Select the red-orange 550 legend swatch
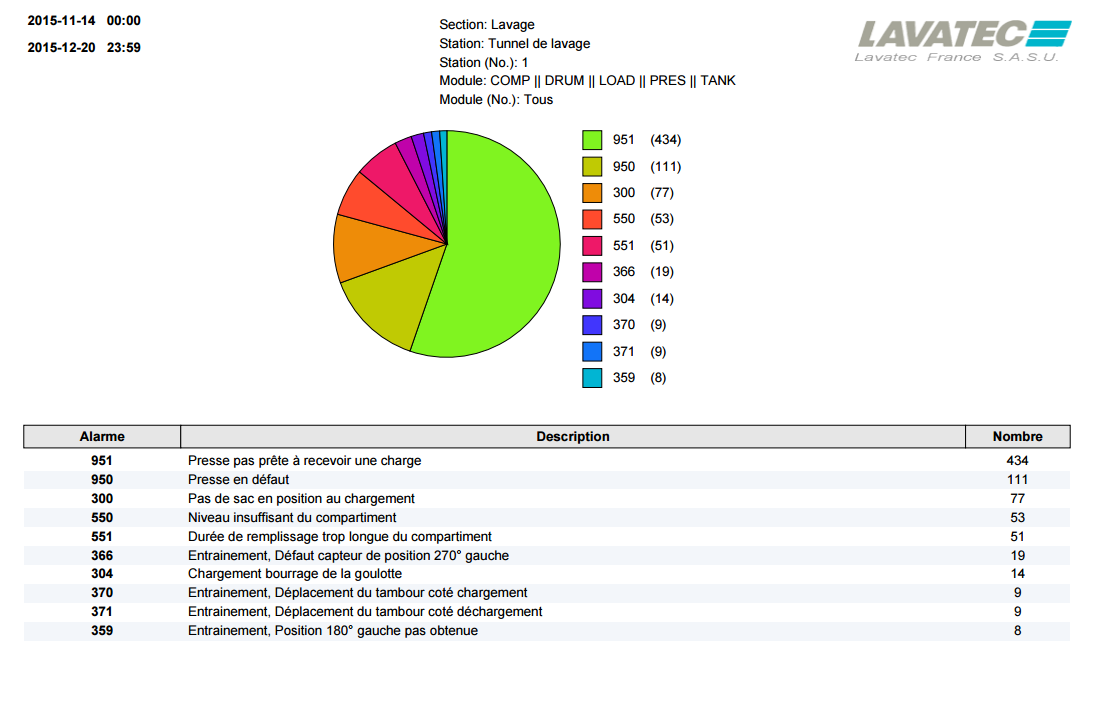 tap(592, 219)
